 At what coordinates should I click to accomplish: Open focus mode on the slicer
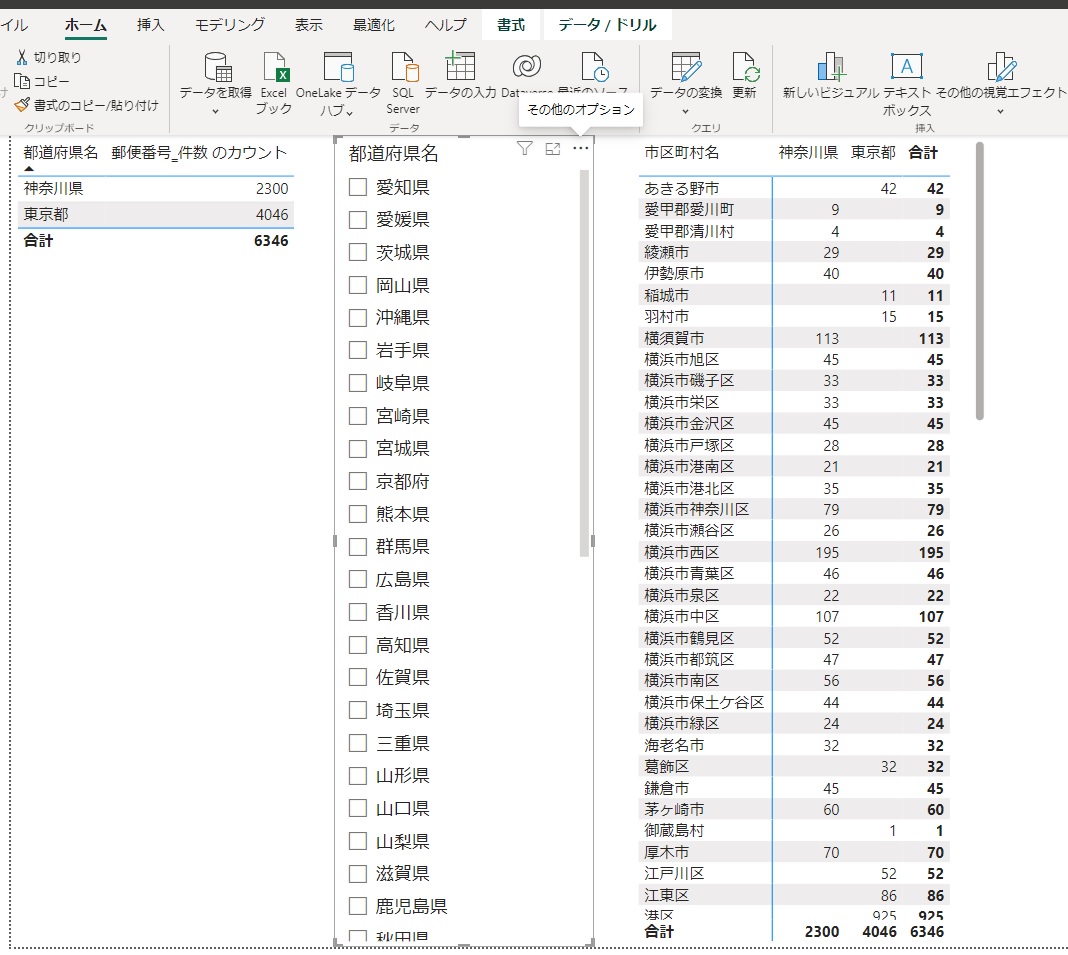pyautogui.click(x=553, y=149)
